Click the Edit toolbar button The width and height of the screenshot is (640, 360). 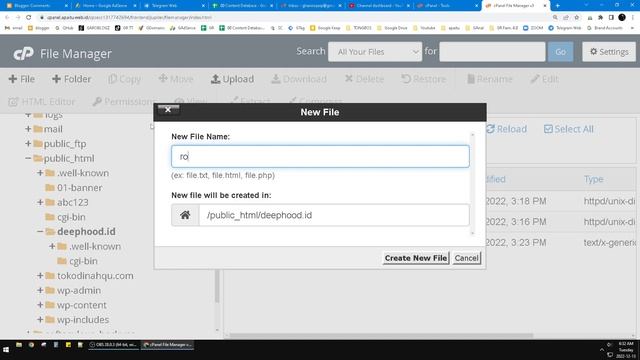pos(544,79)
